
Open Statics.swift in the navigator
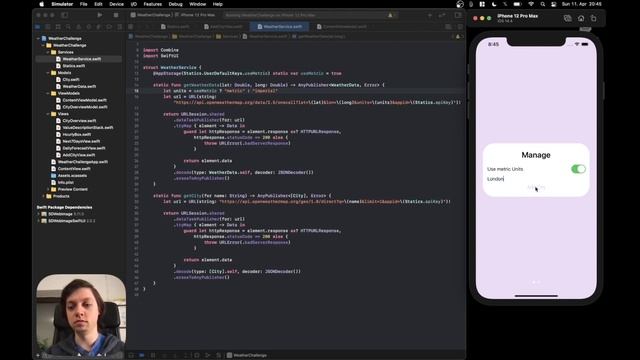pyautogui.click(x=73, y=66)
